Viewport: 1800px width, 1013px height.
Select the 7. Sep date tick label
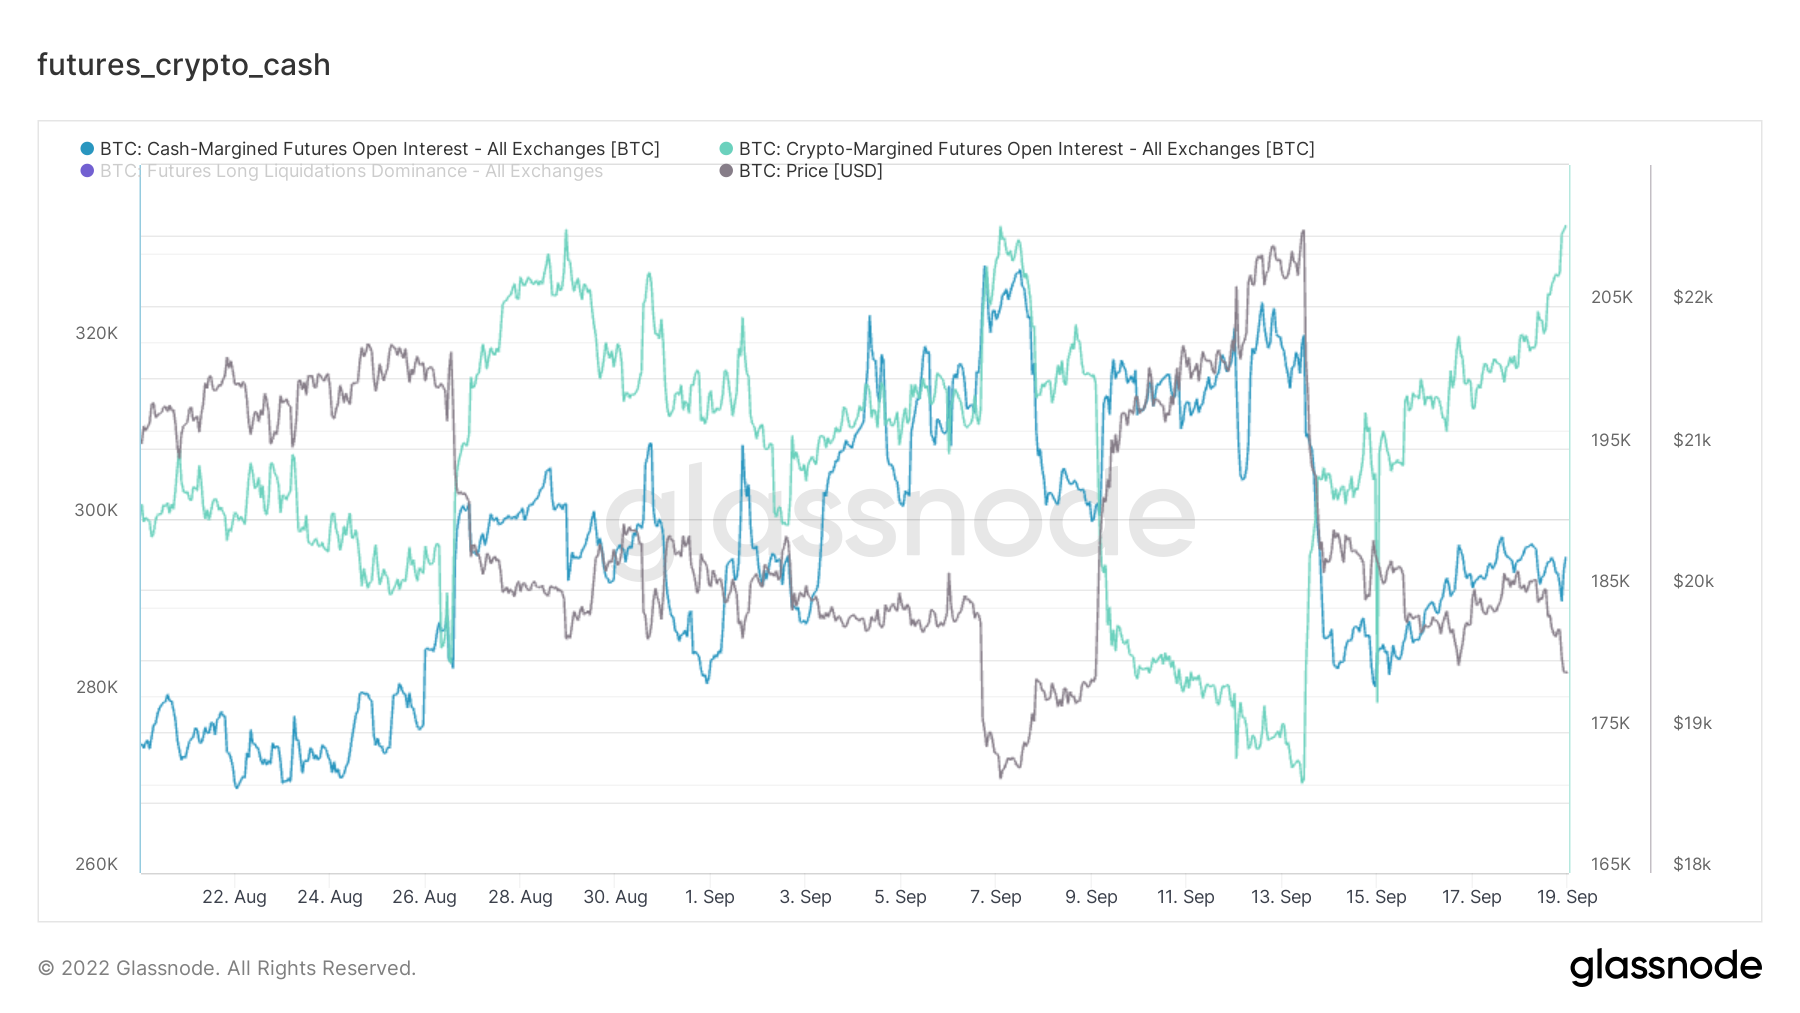coord(995,897)
